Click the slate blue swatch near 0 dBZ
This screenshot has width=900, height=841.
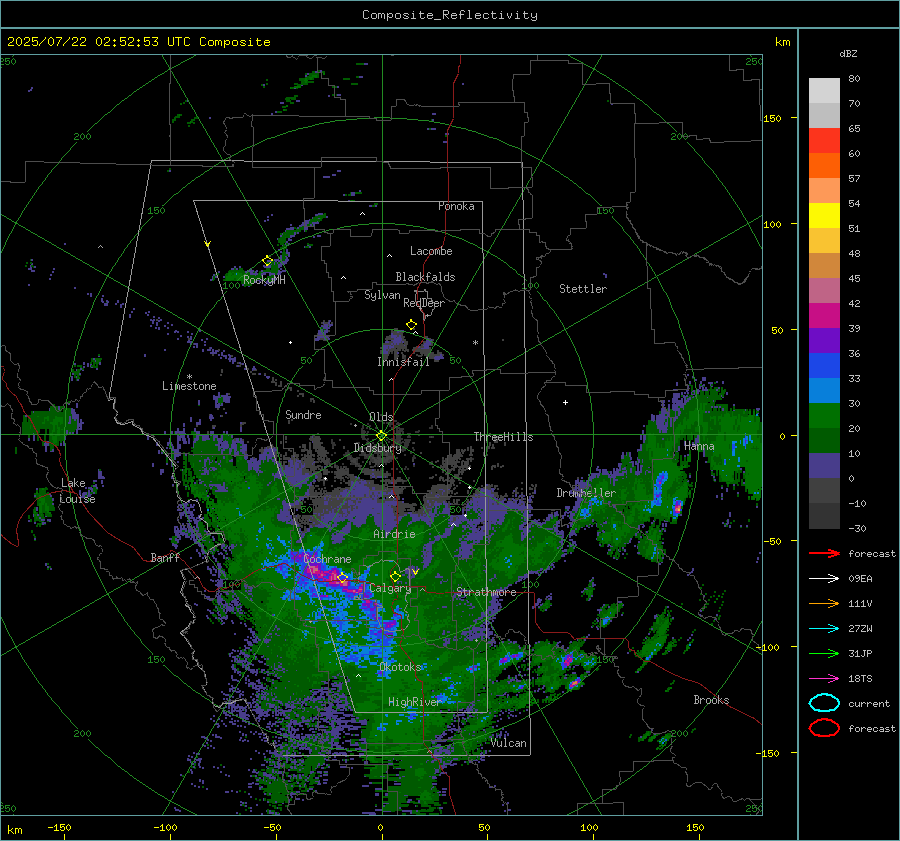pyautogui.click(x=824, y=466)
